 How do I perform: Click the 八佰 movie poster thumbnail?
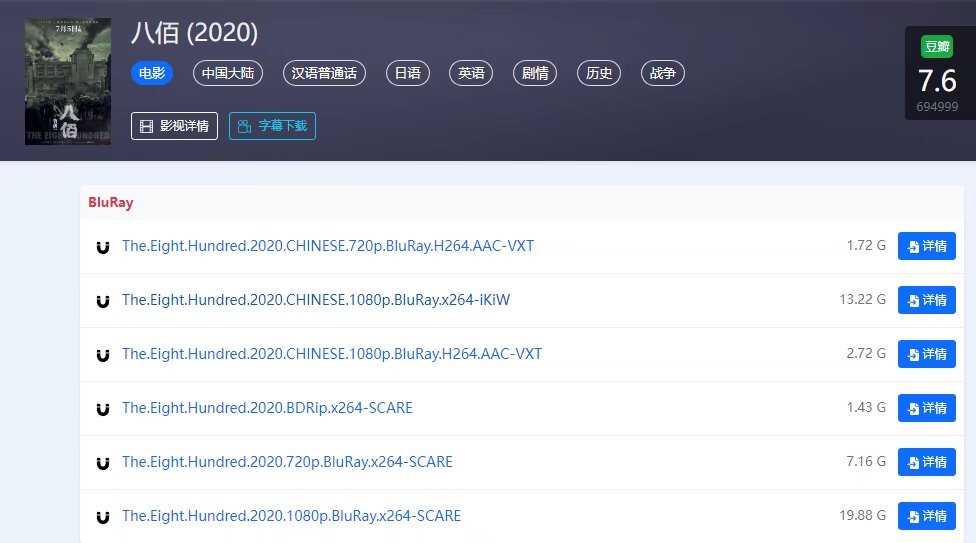68,81
